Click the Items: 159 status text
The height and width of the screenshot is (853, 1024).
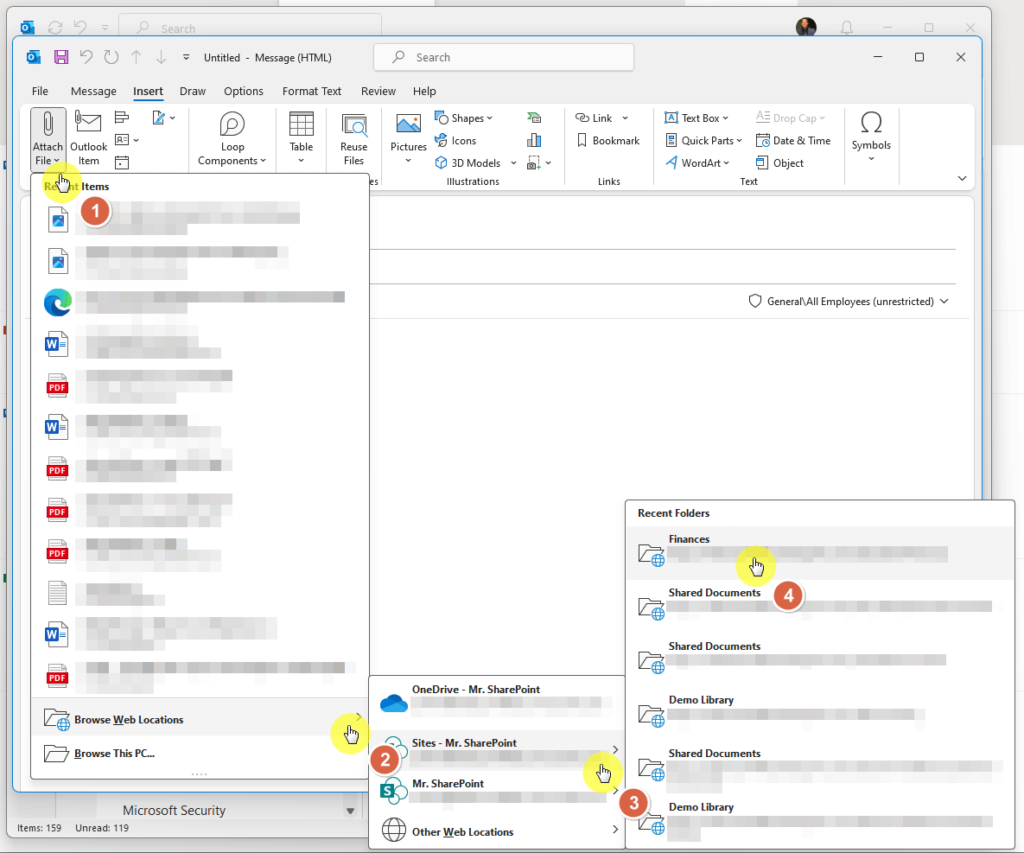(39, 828)
